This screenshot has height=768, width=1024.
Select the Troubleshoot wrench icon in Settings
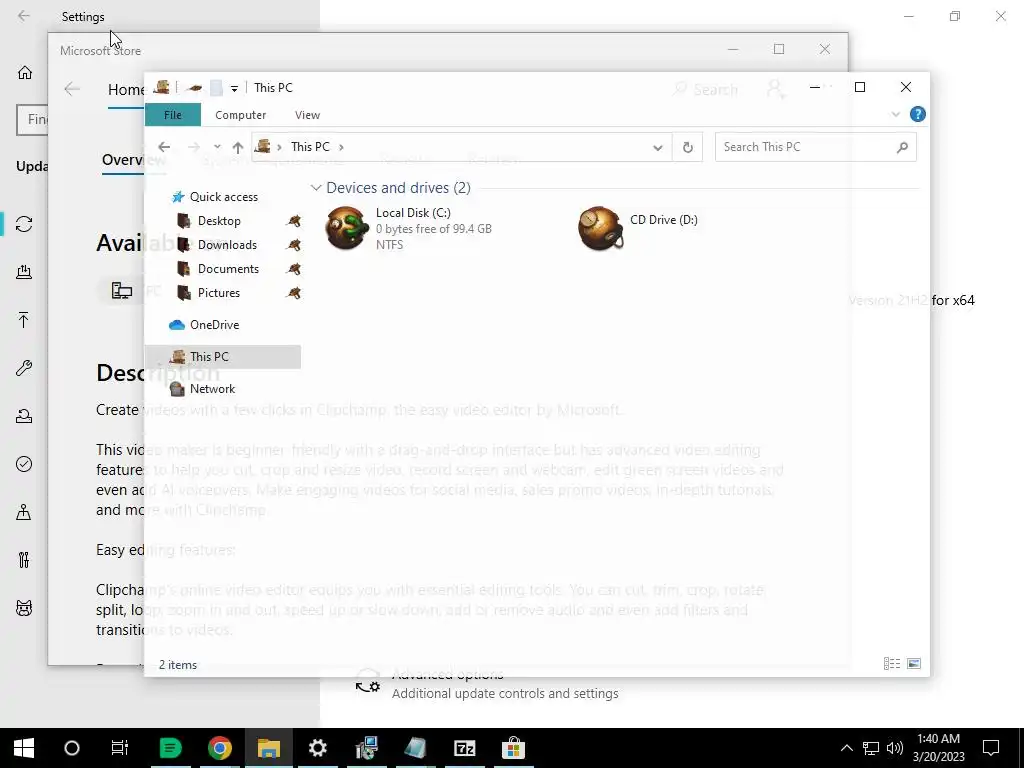pos(24,368)
